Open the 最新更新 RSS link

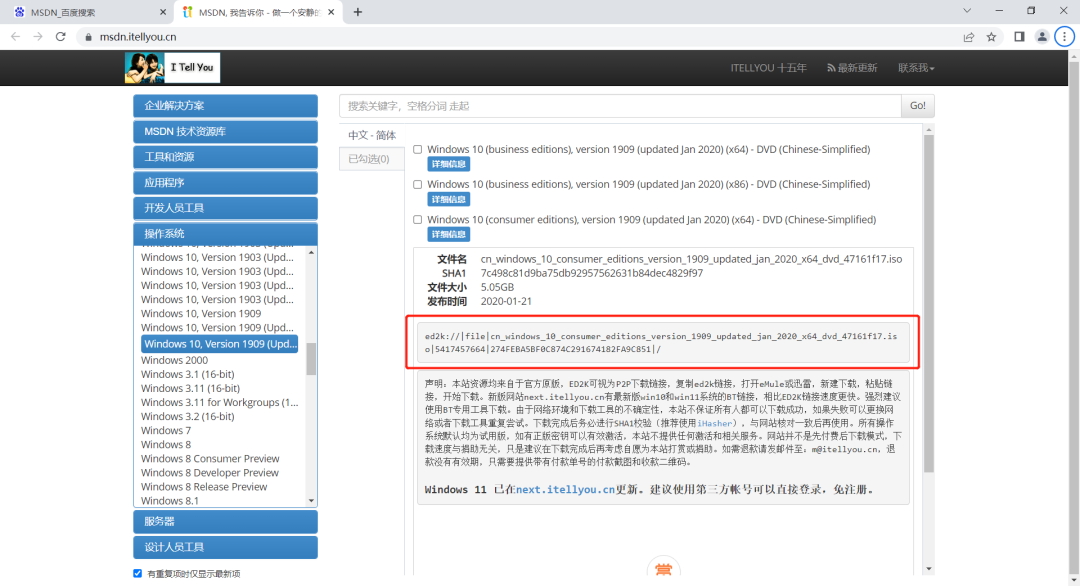(x=852, y=67)
